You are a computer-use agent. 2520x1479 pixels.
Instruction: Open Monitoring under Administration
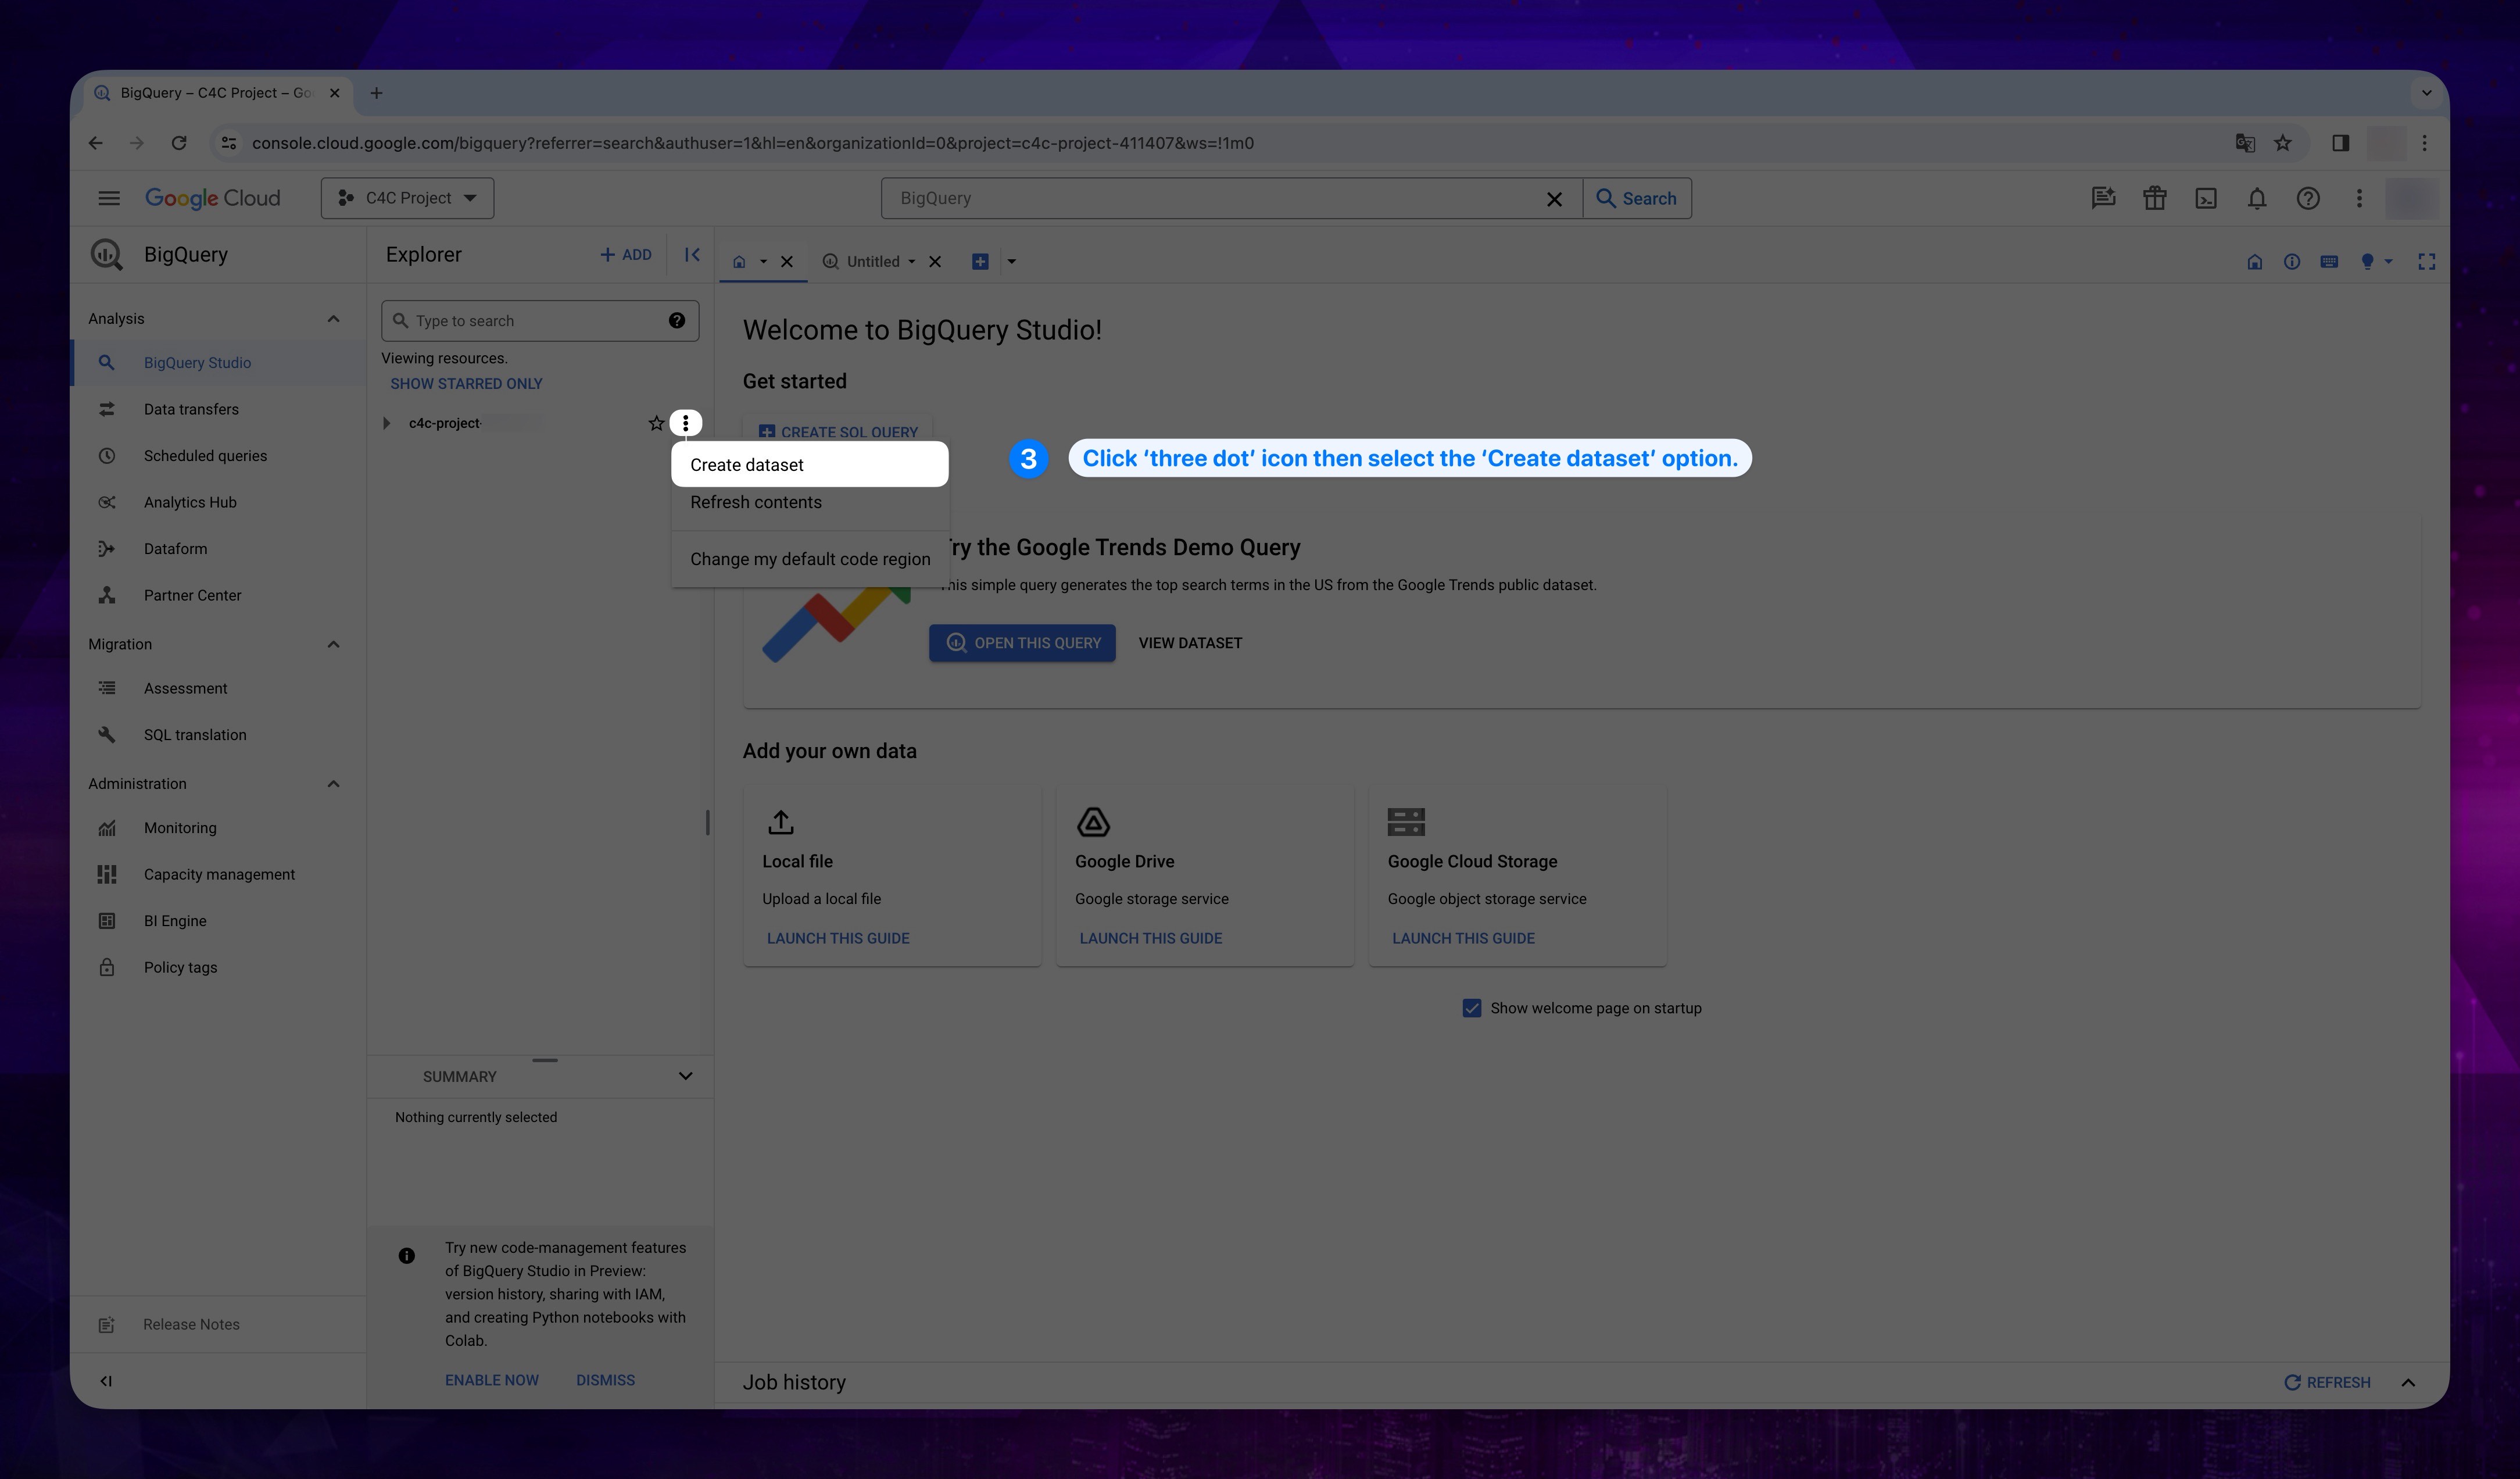[x=218, y=828]
